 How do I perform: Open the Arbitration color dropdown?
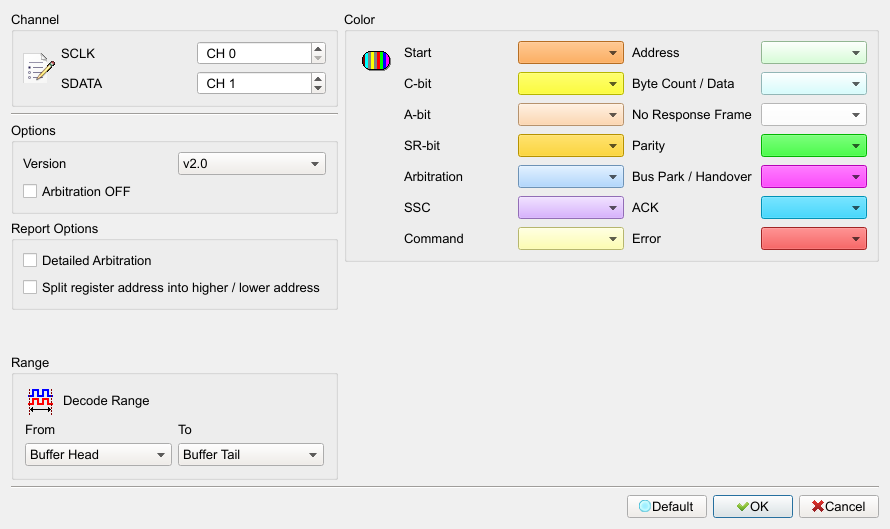pyautogui.click(x=570, y=177)
